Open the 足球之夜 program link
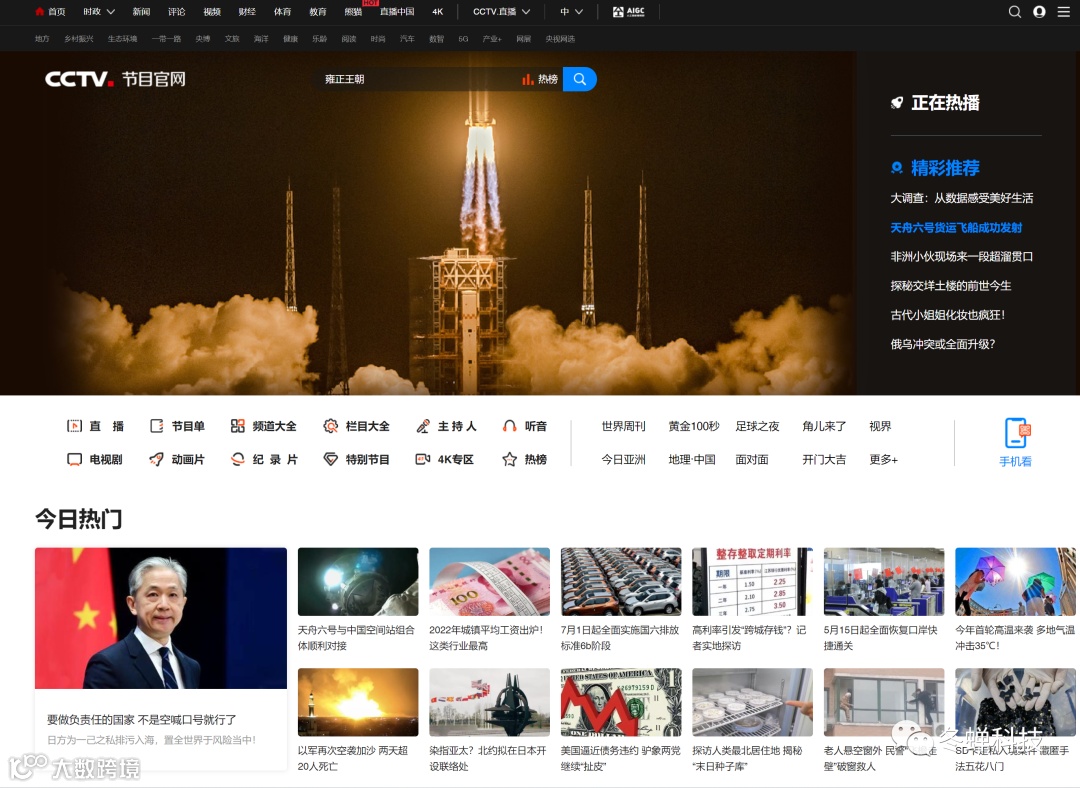 tap(757, 426)
